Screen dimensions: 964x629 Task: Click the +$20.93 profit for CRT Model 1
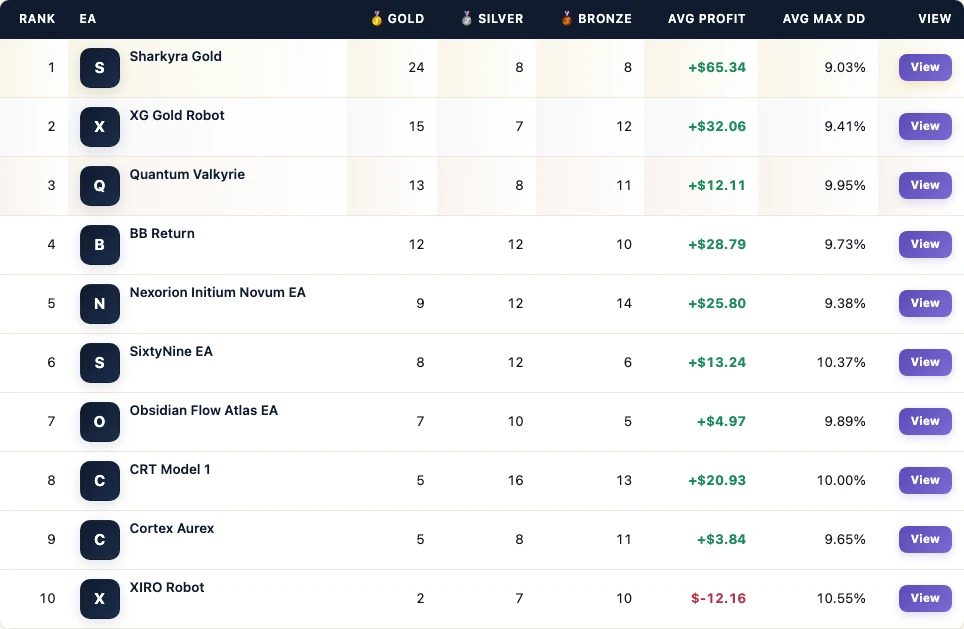pos(717,481)
